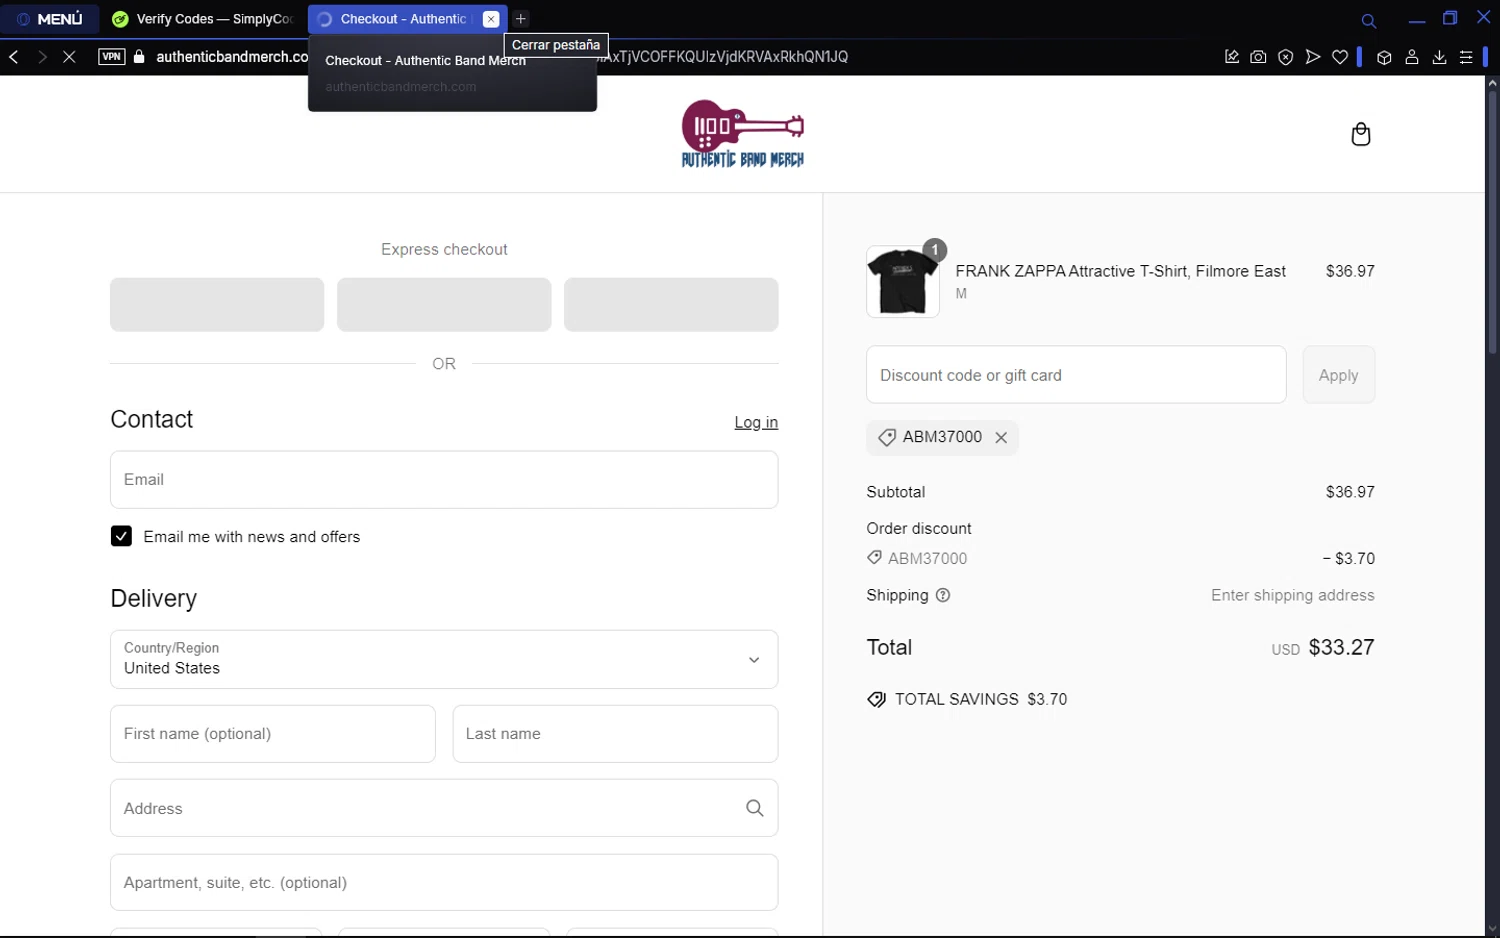Click the middle express checkout button placeholder

[444, 304]
